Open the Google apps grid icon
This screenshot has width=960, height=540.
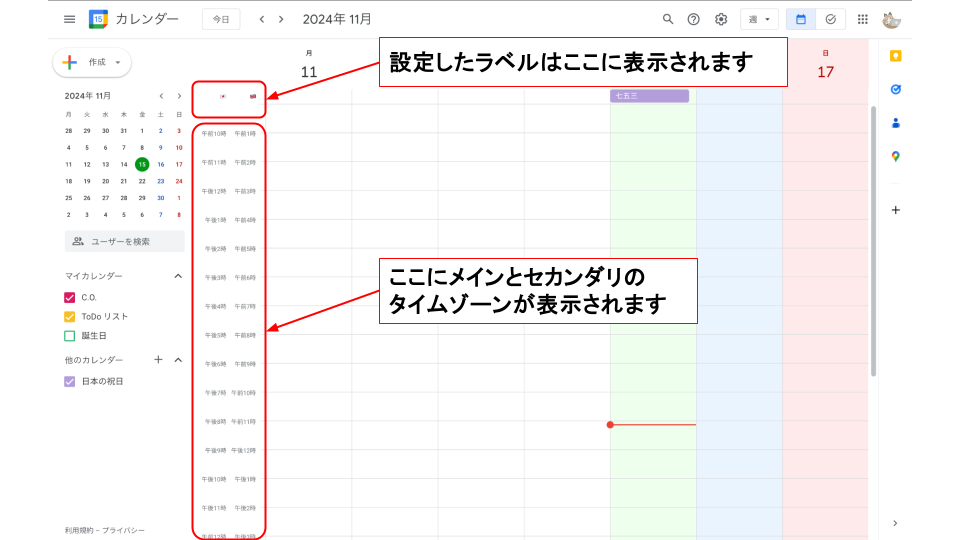click(x=863, y=19)
